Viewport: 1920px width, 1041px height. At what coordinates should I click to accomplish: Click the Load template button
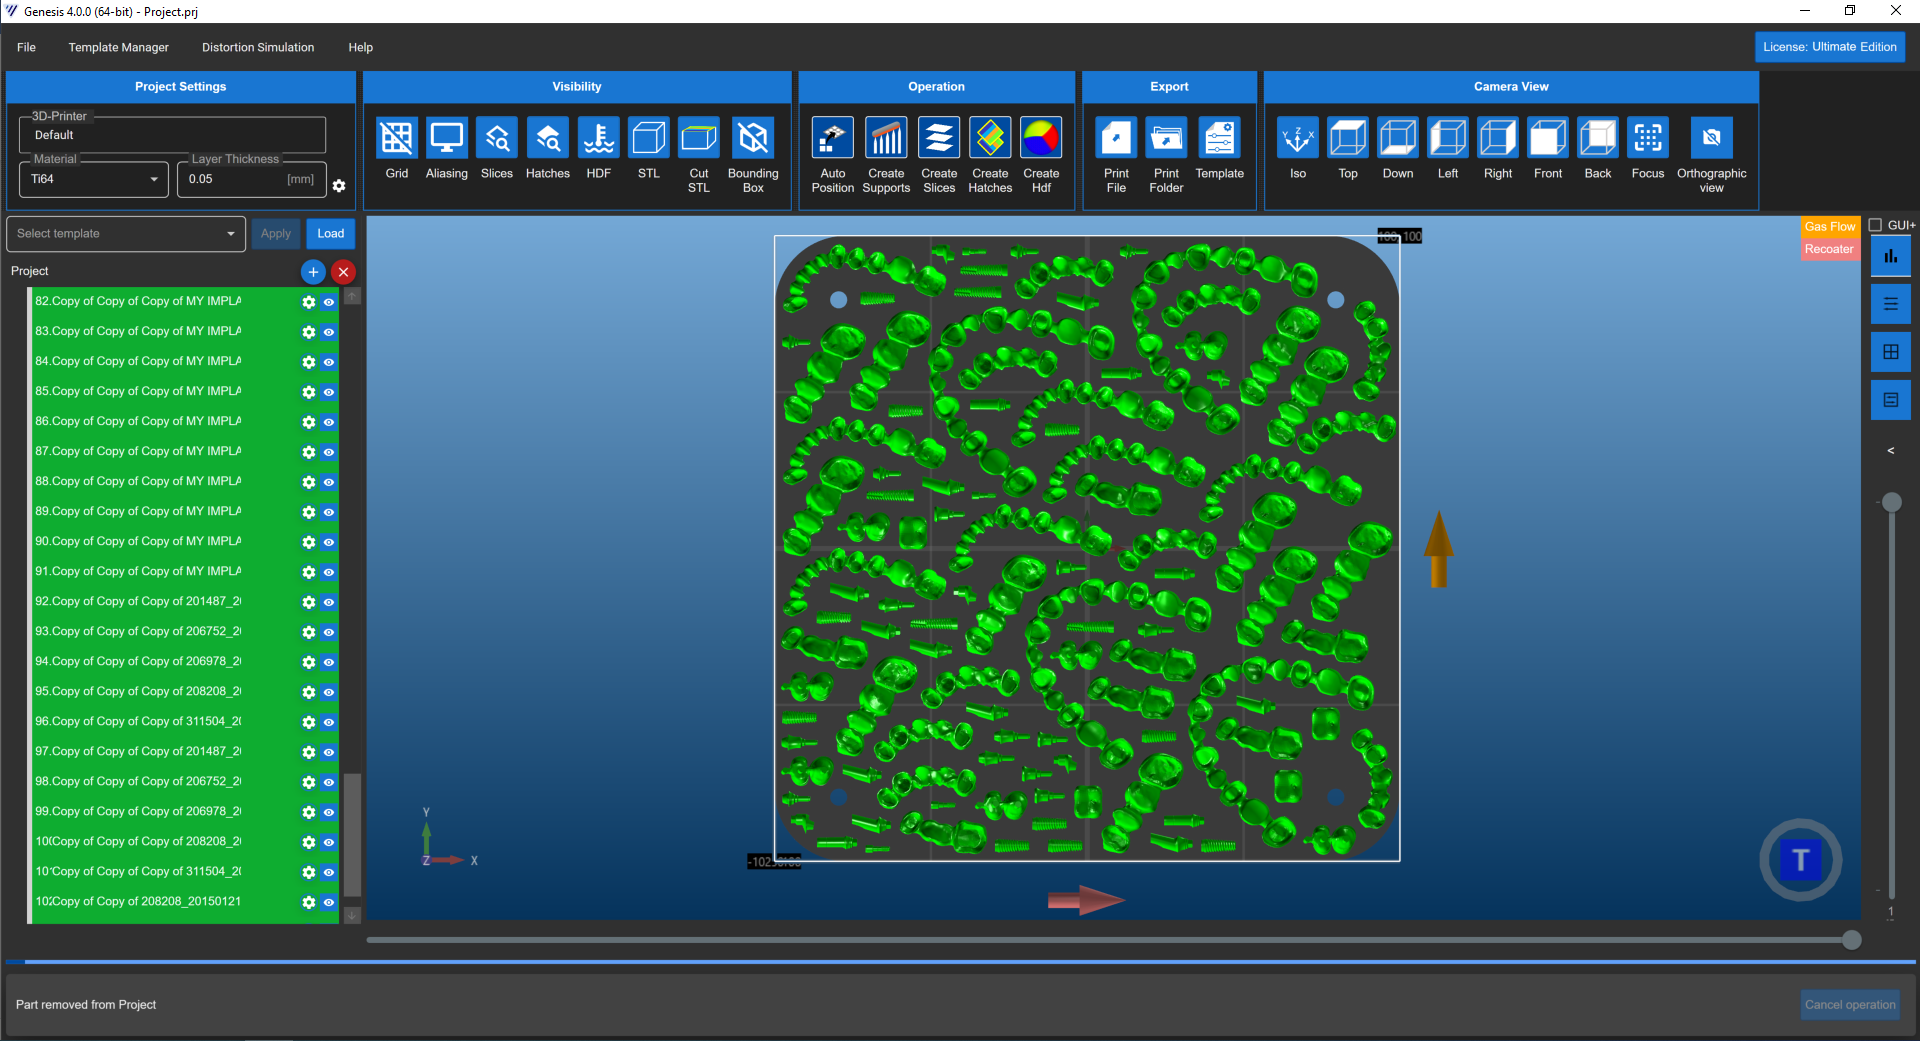click(x=330, y=234)
